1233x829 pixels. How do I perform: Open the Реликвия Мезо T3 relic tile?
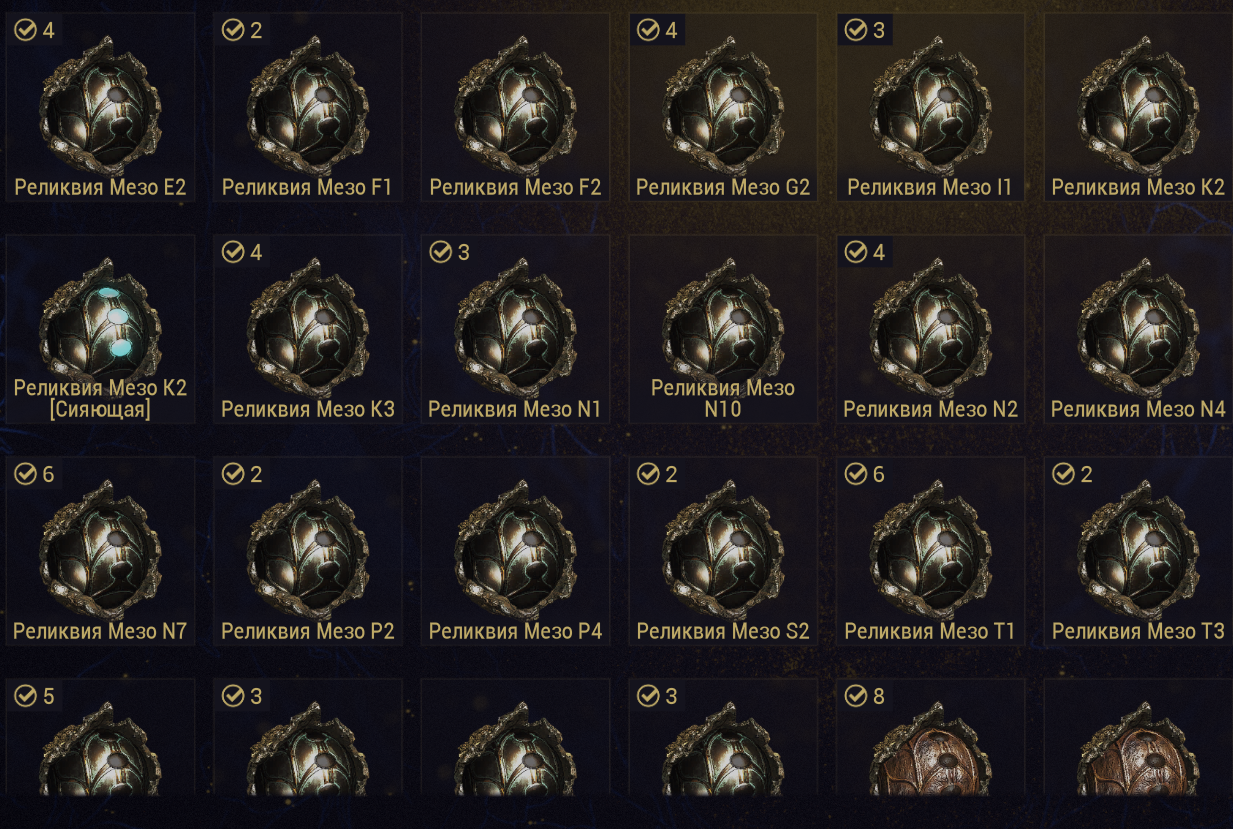coord(1138,551)
